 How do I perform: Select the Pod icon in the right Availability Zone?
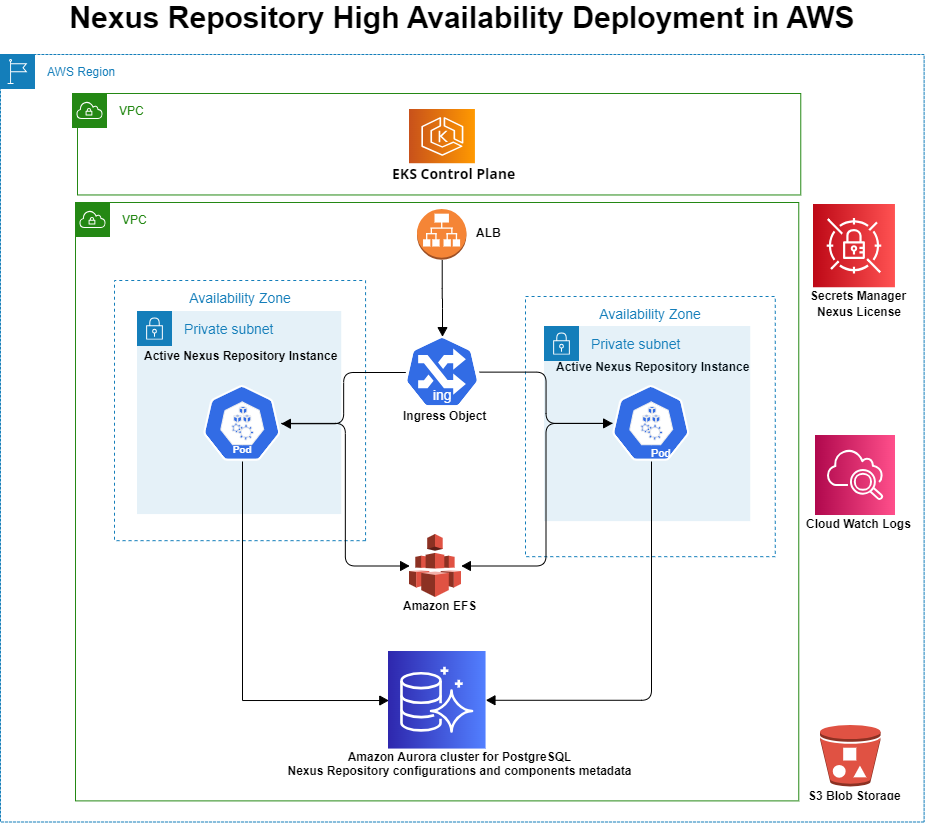(x=651, y=423)
